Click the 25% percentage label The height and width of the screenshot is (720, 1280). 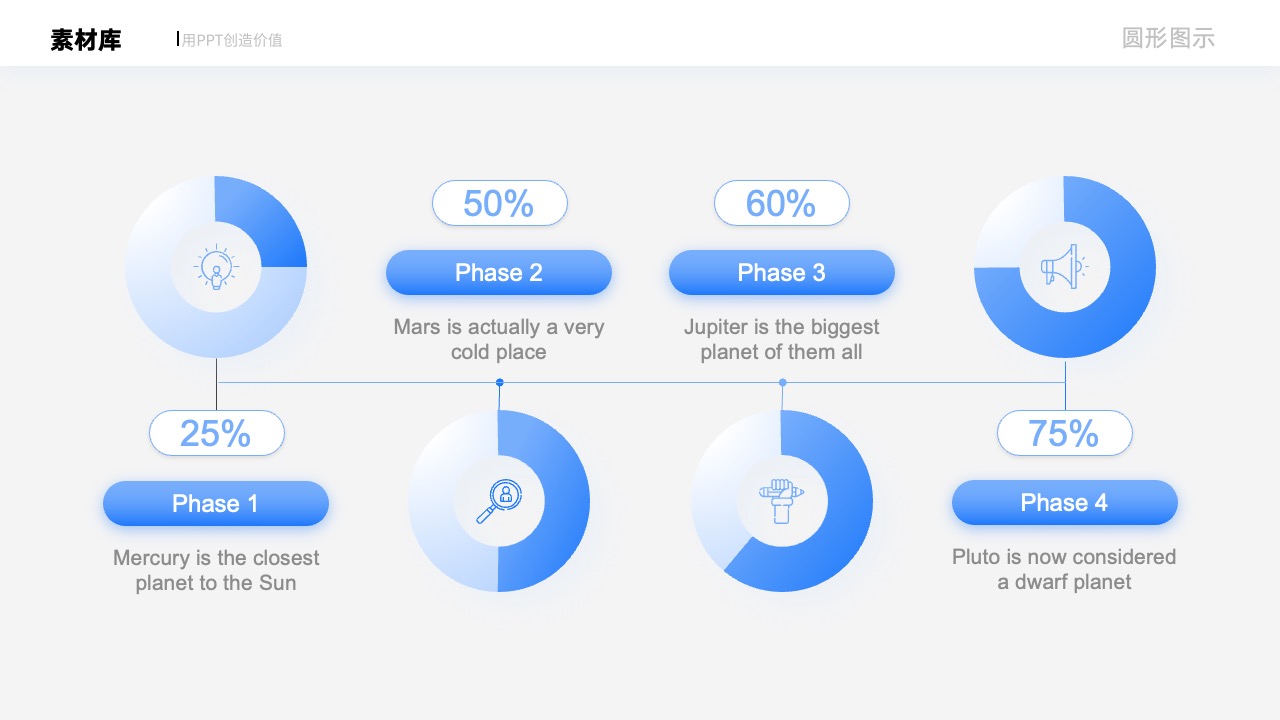pyautogui.click(x=217, y=433)
